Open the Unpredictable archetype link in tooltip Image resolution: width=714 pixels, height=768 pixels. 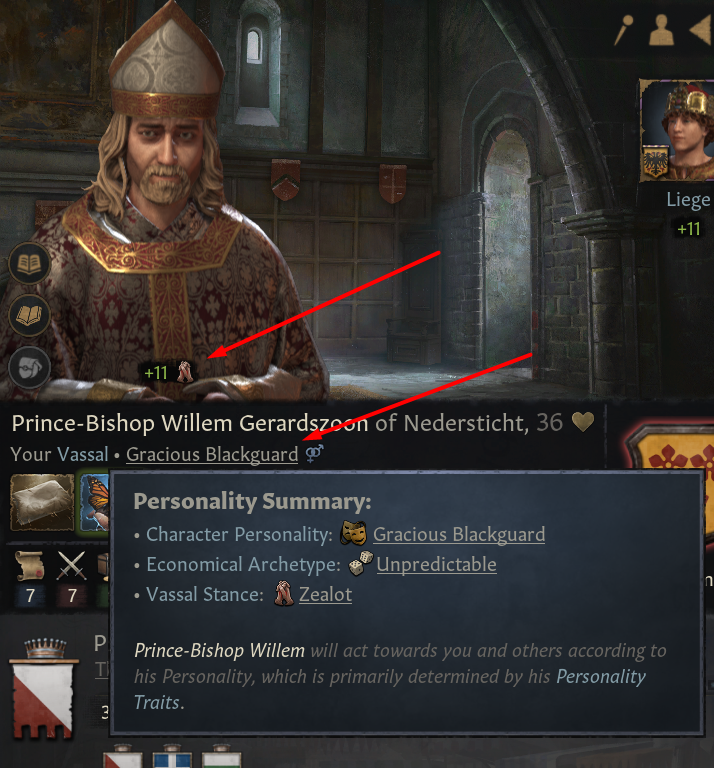point(436,565)
